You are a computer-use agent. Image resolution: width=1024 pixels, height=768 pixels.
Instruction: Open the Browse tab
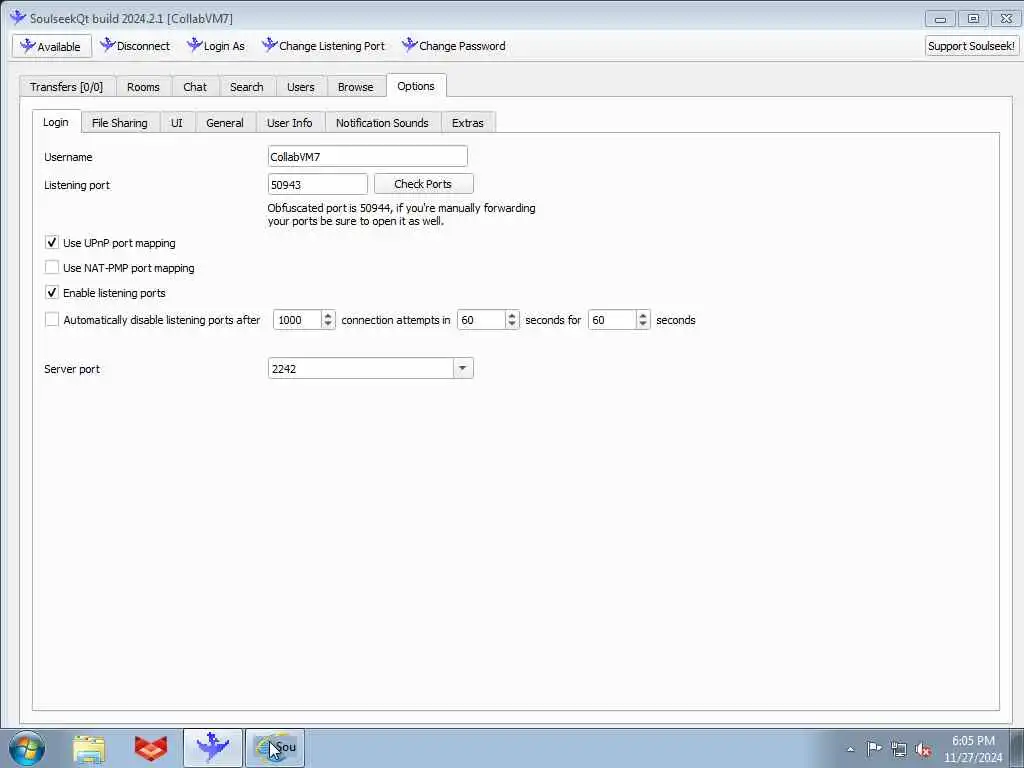355,87
